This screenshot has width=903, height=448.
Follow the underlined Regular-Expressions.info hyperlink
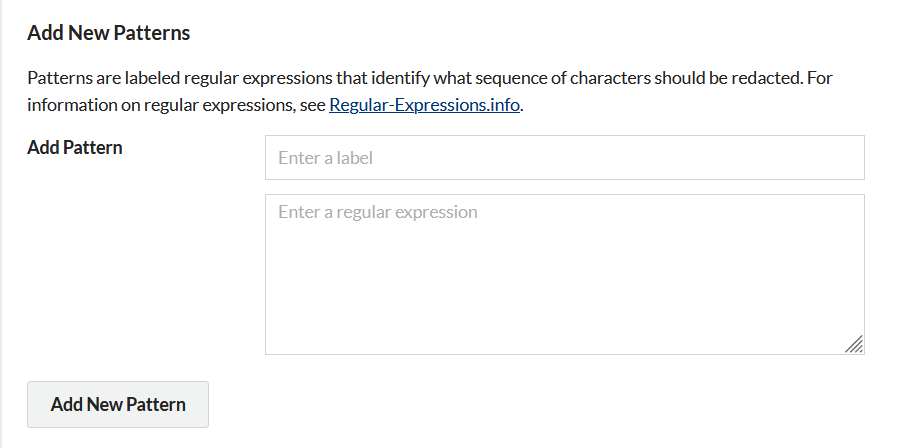(424, 105)
